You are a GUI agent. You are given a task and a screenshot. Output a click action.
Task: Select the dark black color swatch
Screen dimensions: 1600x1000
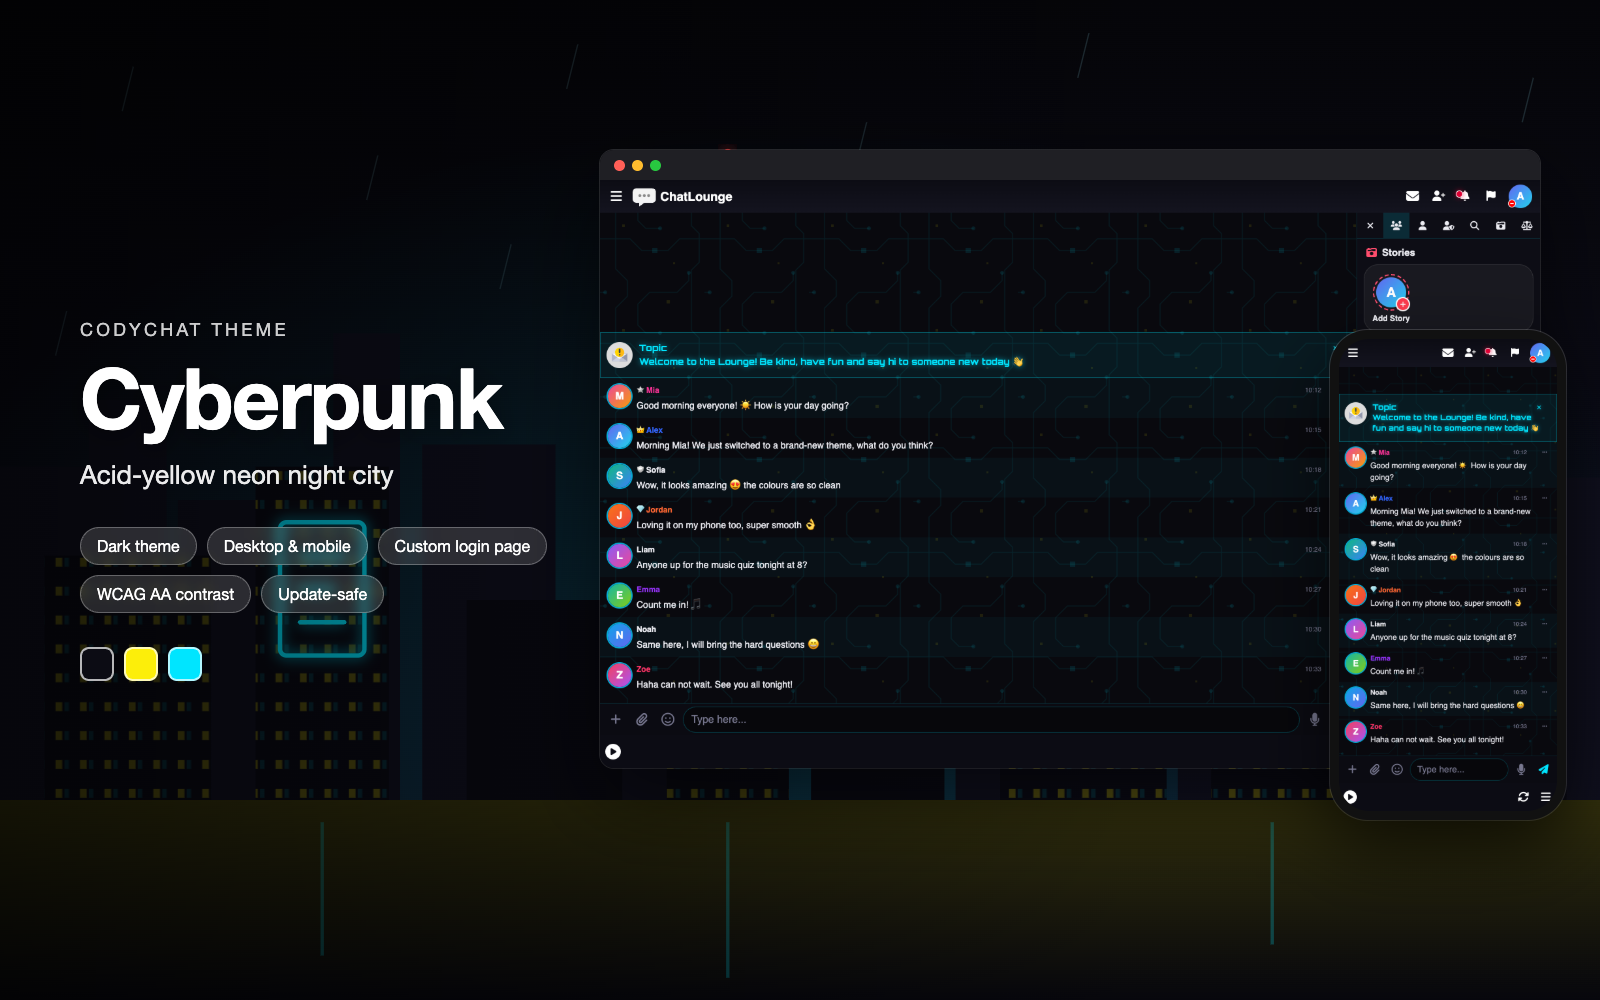click(x=97, y=664)
